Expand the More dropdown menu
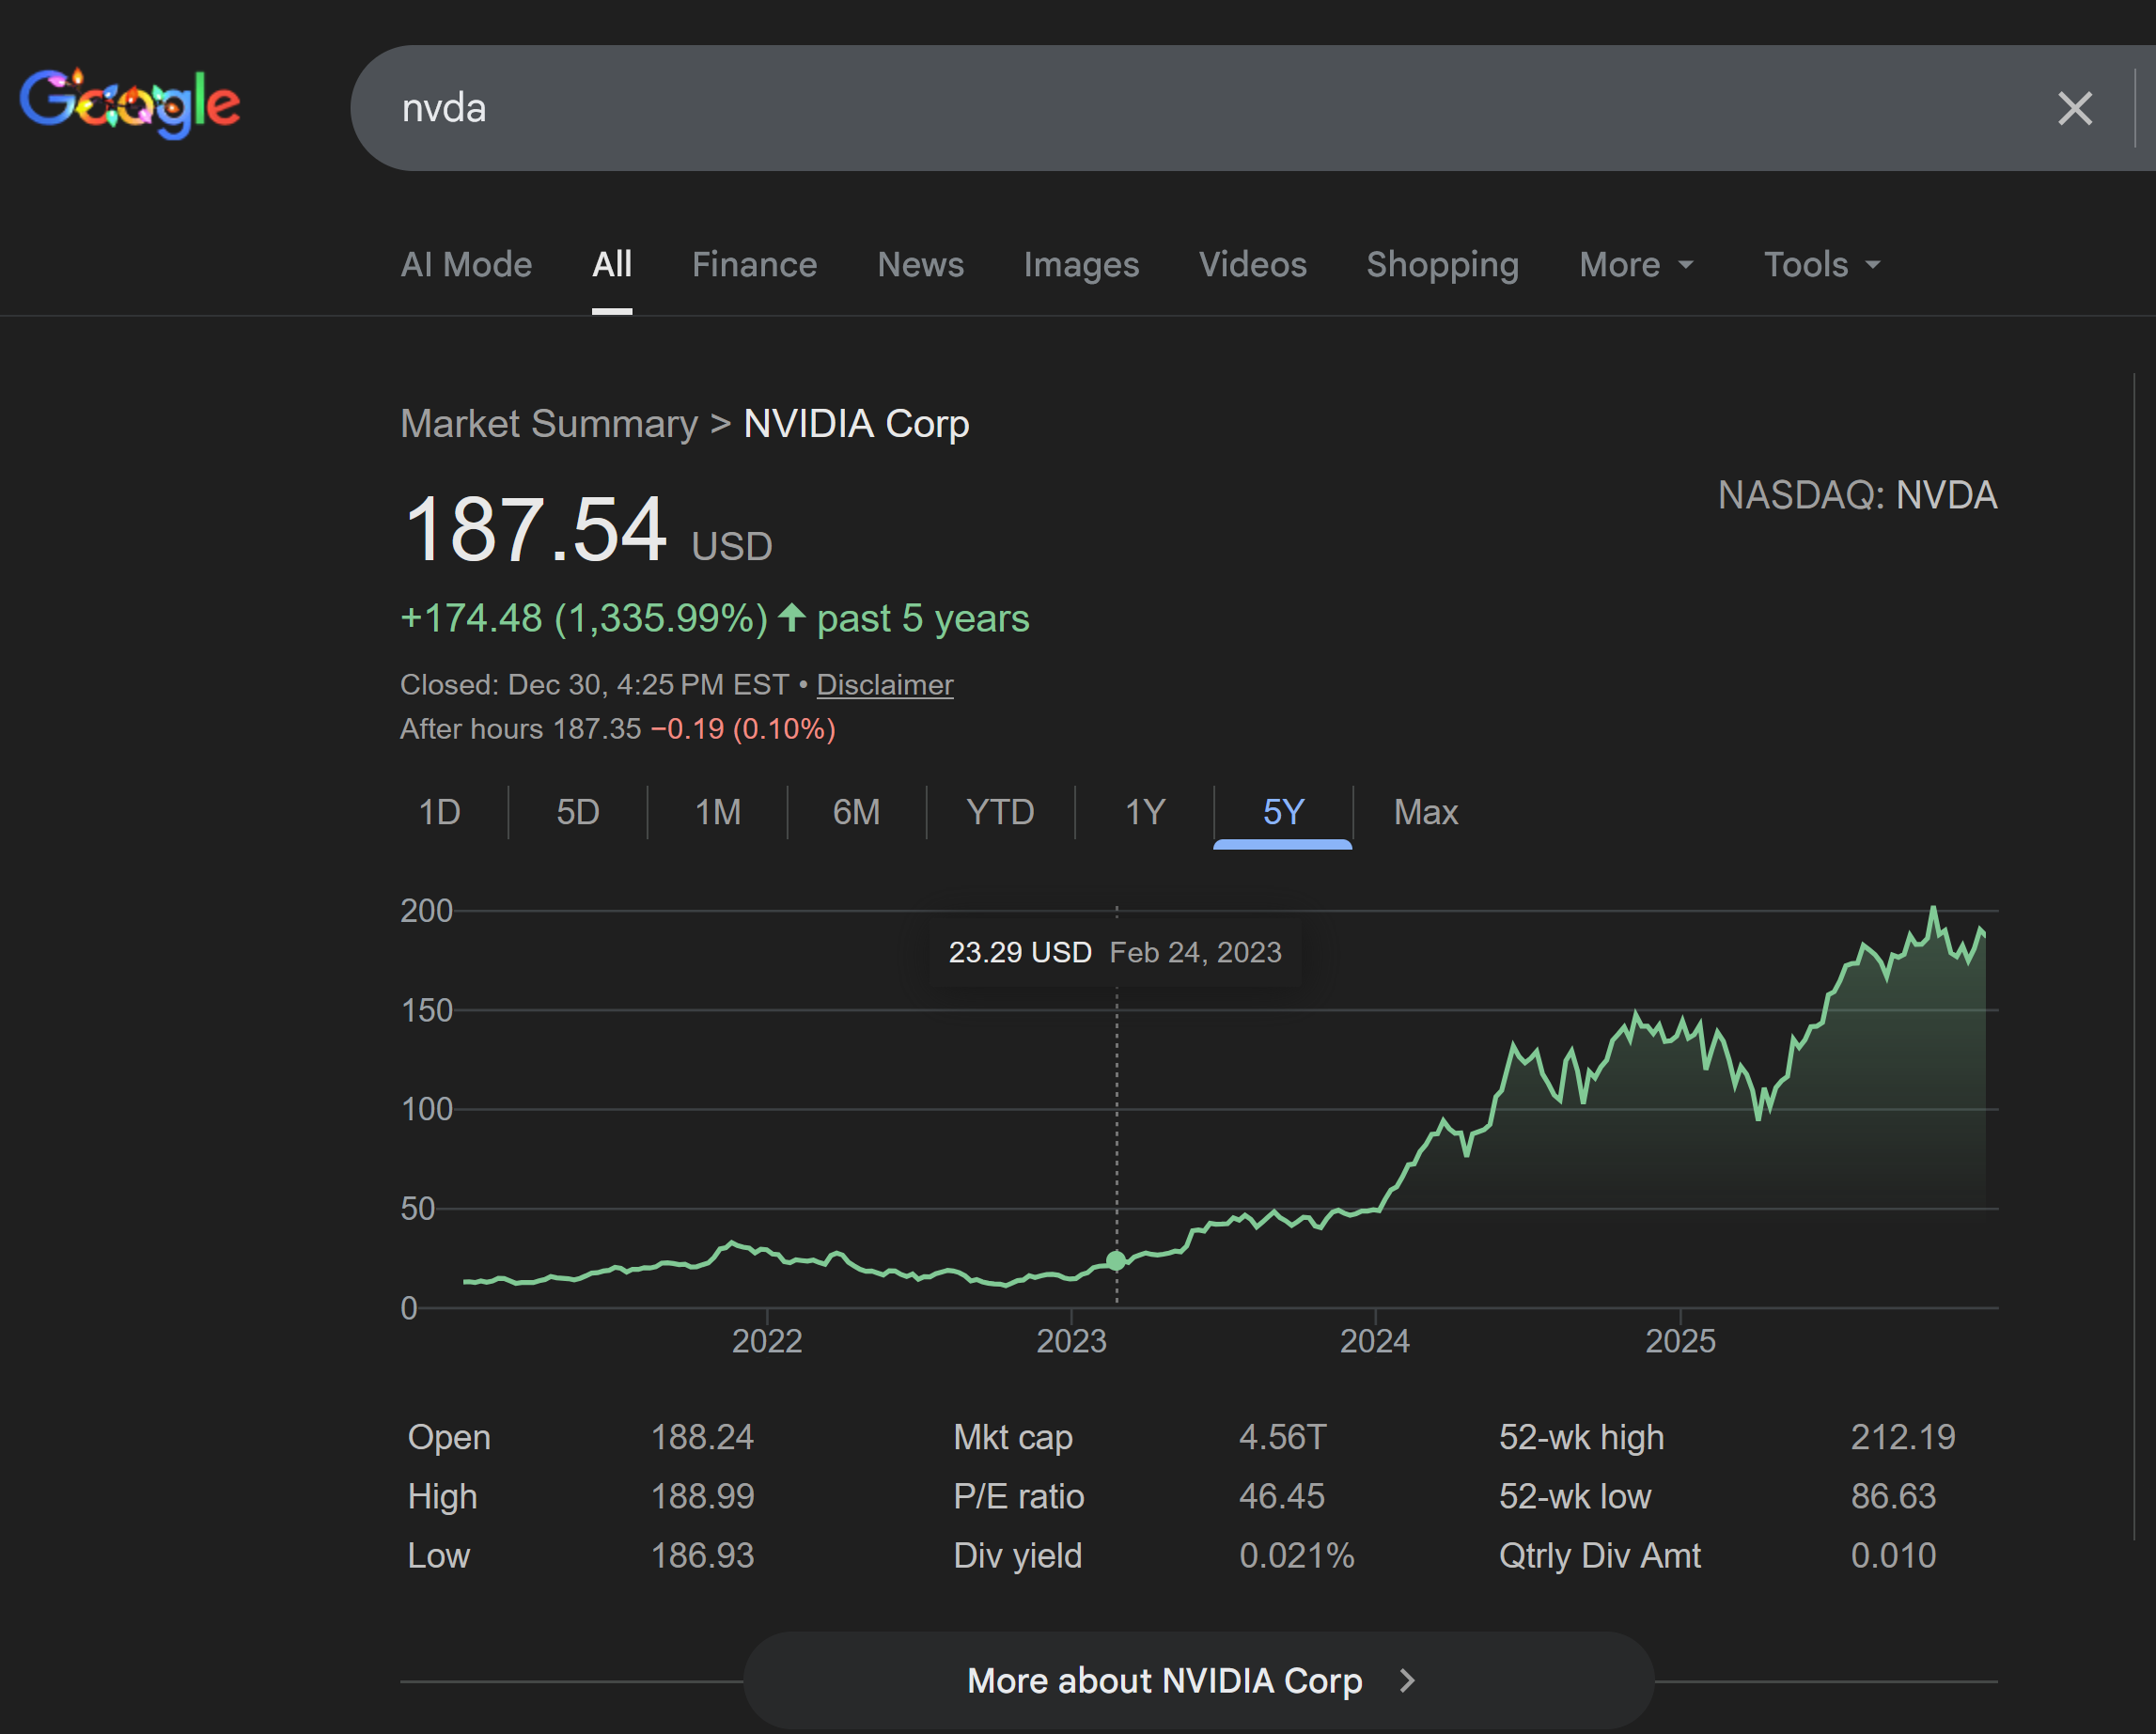Image resolution: width=2156 pixels, height=1734 pixels. (1636, 265)
